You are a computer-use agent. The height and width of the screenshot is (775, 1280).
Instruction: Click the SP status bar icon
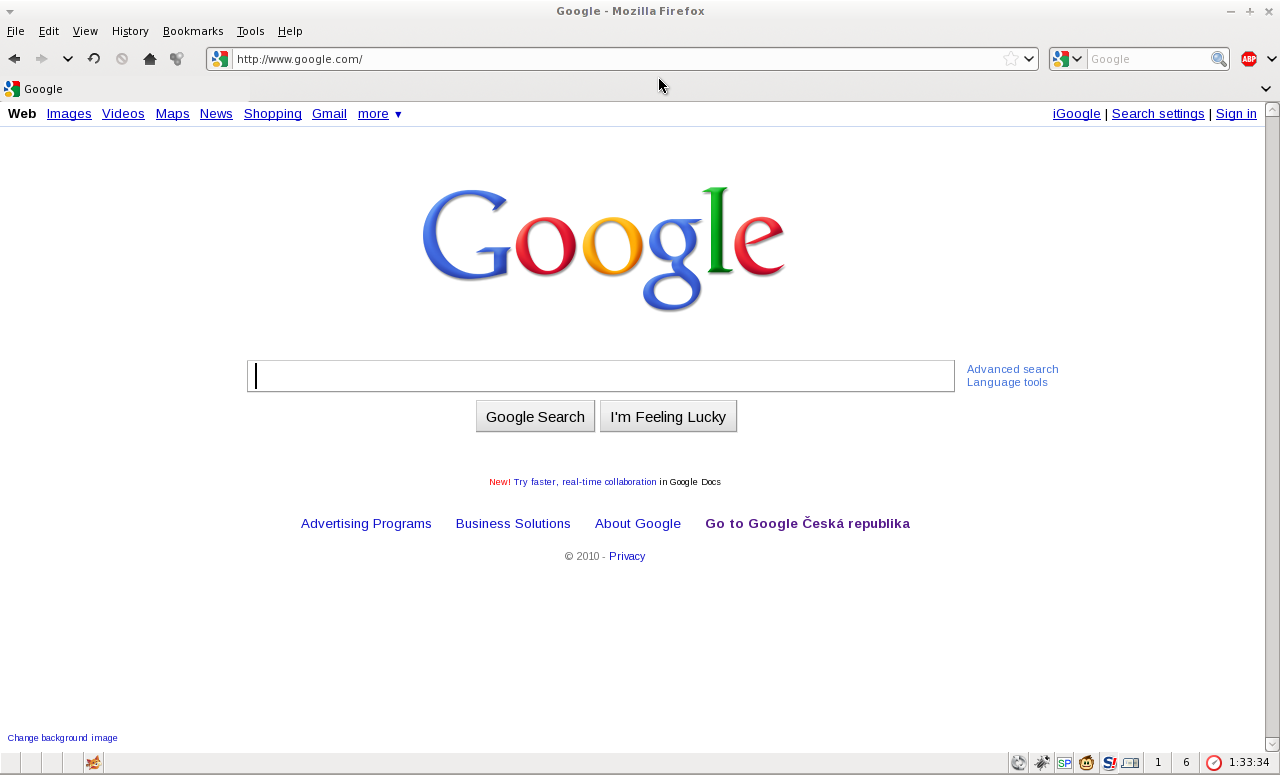pyautogui.click(x=1064, y=763)
